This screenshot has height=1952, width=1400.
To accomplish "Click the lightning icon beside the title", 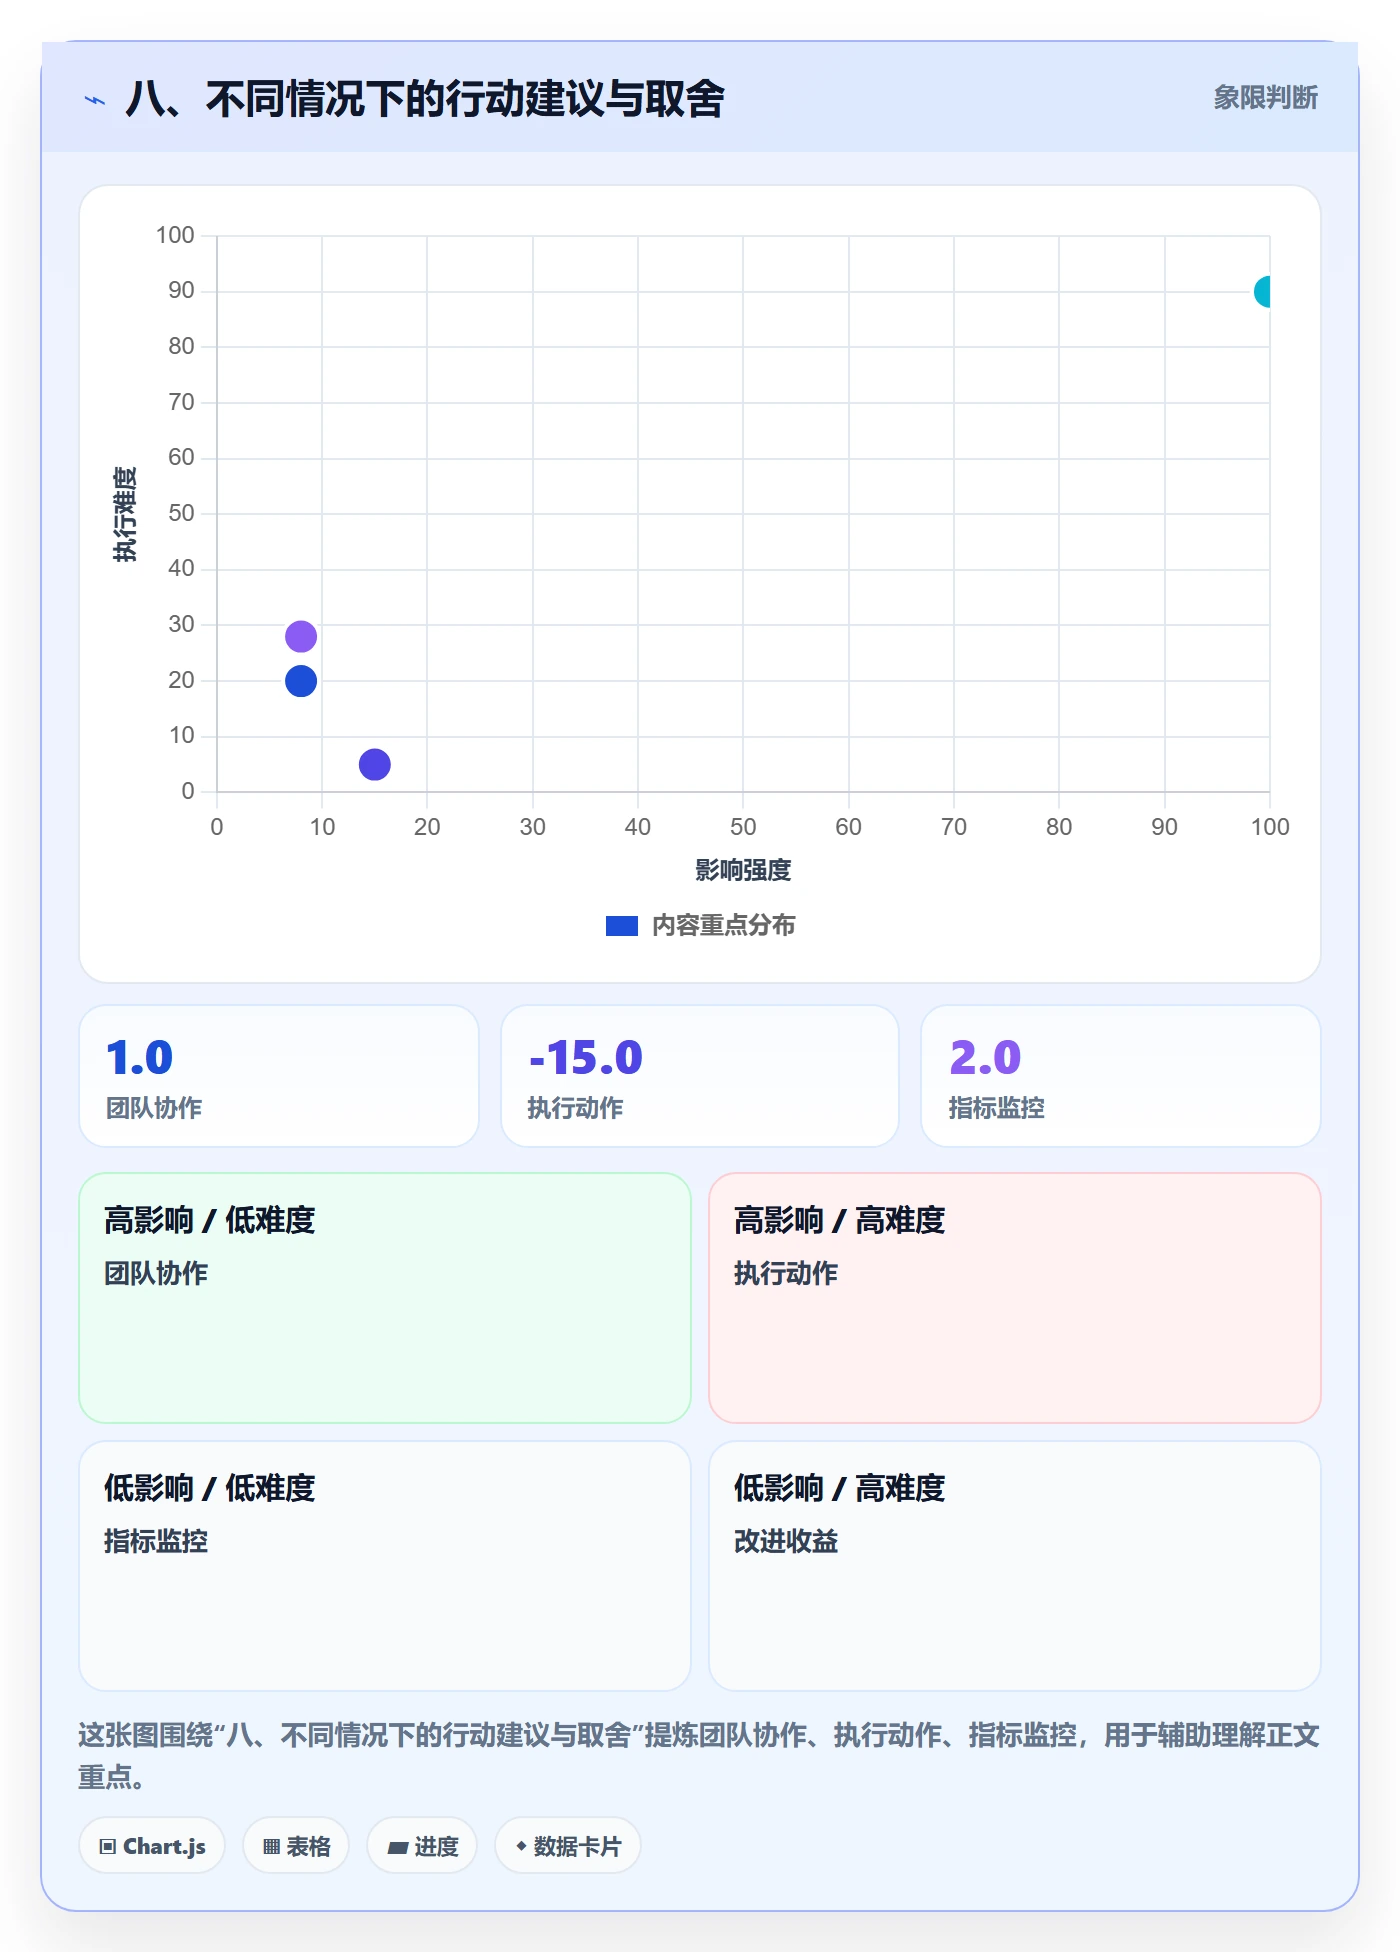I will 95,100.
